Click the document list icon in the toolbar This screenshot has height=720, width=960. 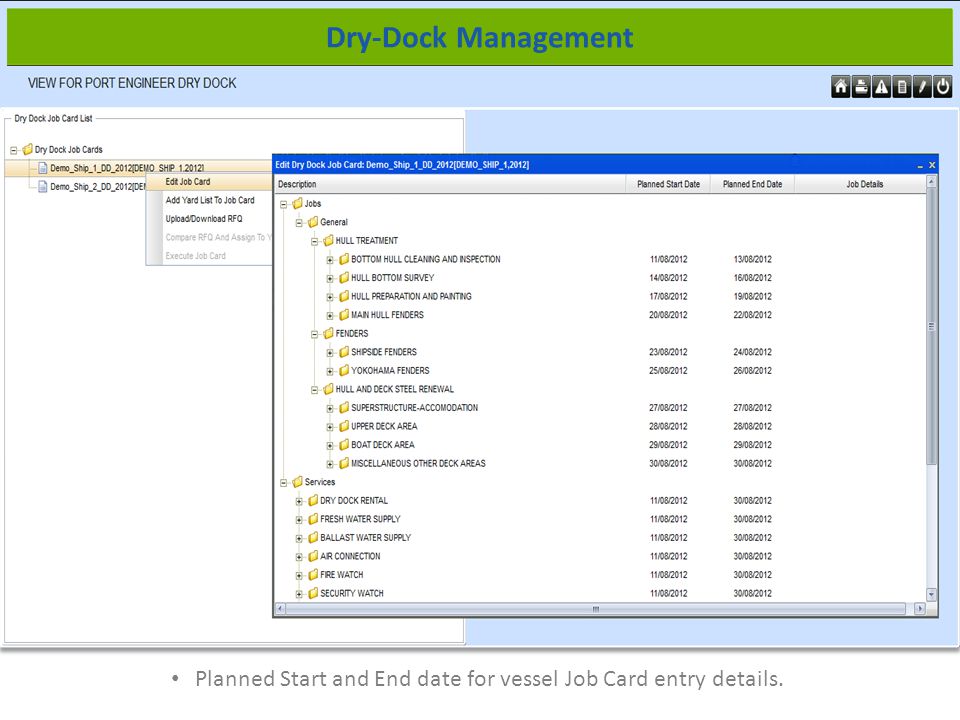(901, 87)
